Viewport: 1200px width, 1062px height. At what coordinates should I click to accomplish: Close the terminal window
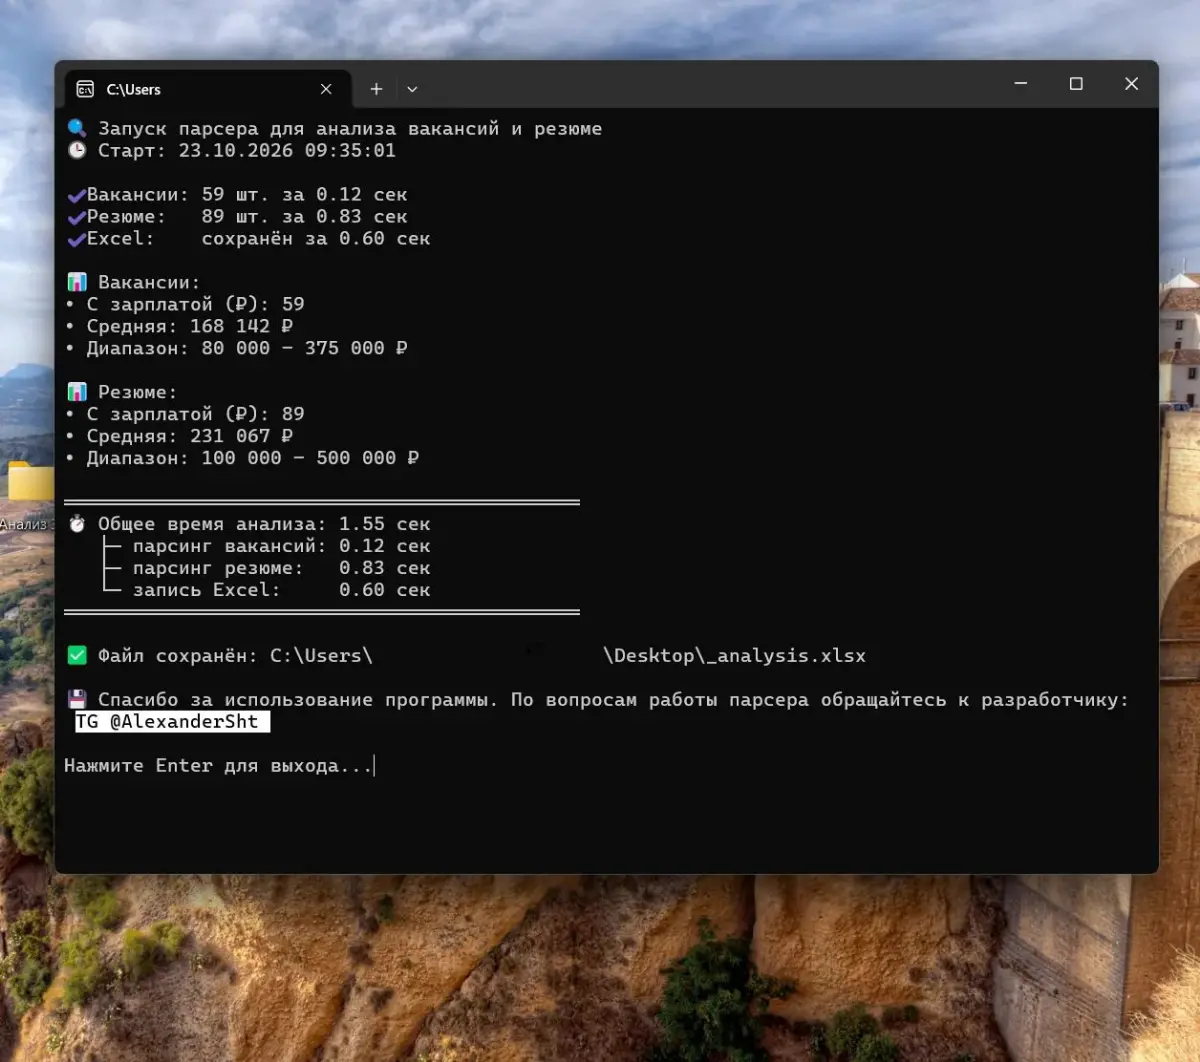1131,84
